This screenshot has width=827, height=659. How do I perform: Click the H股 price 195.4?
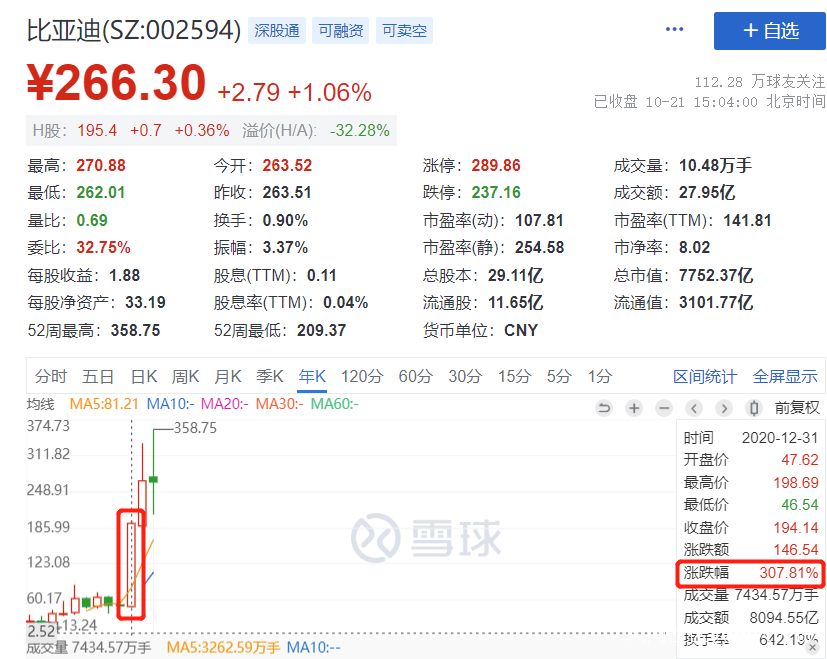(97, 130)
